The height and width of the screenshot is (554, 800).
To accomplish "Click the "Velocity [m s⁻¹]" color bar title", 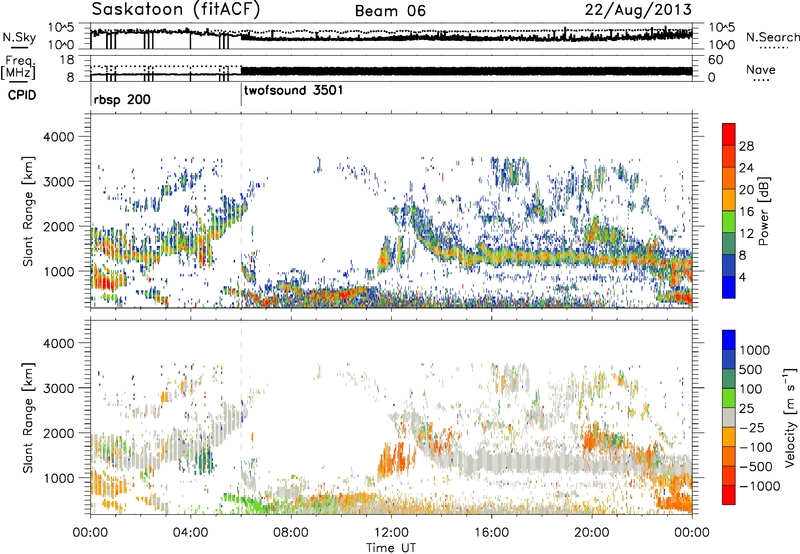I will pos(790,416).
